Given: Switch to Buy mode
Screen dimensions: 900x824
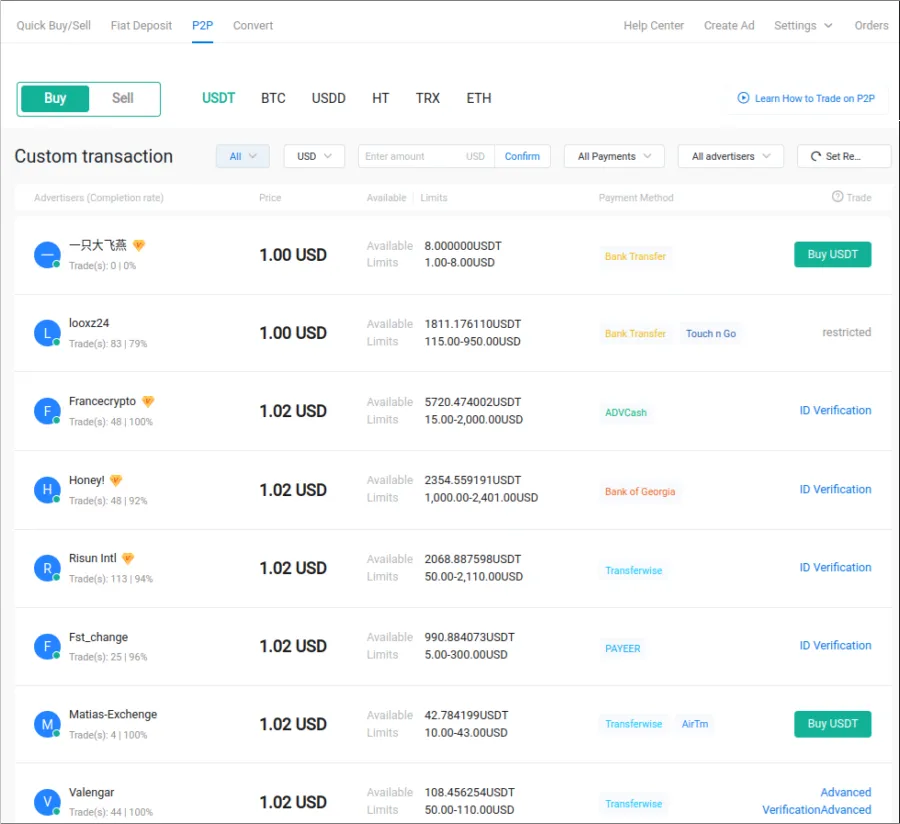Looking at the screenshot, I should (x=55, y=98).
